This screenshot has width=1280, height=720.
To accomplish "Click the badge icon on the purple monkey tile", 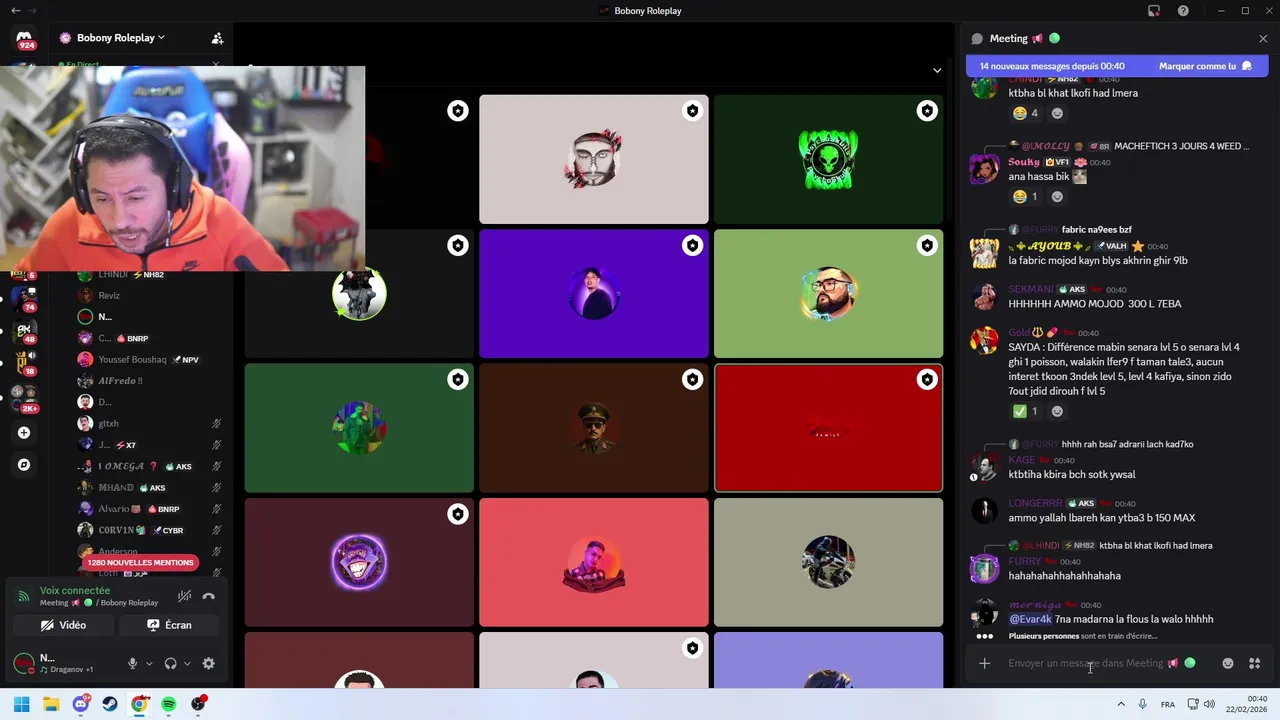I will pyautogui.click(x=457, y=514).
